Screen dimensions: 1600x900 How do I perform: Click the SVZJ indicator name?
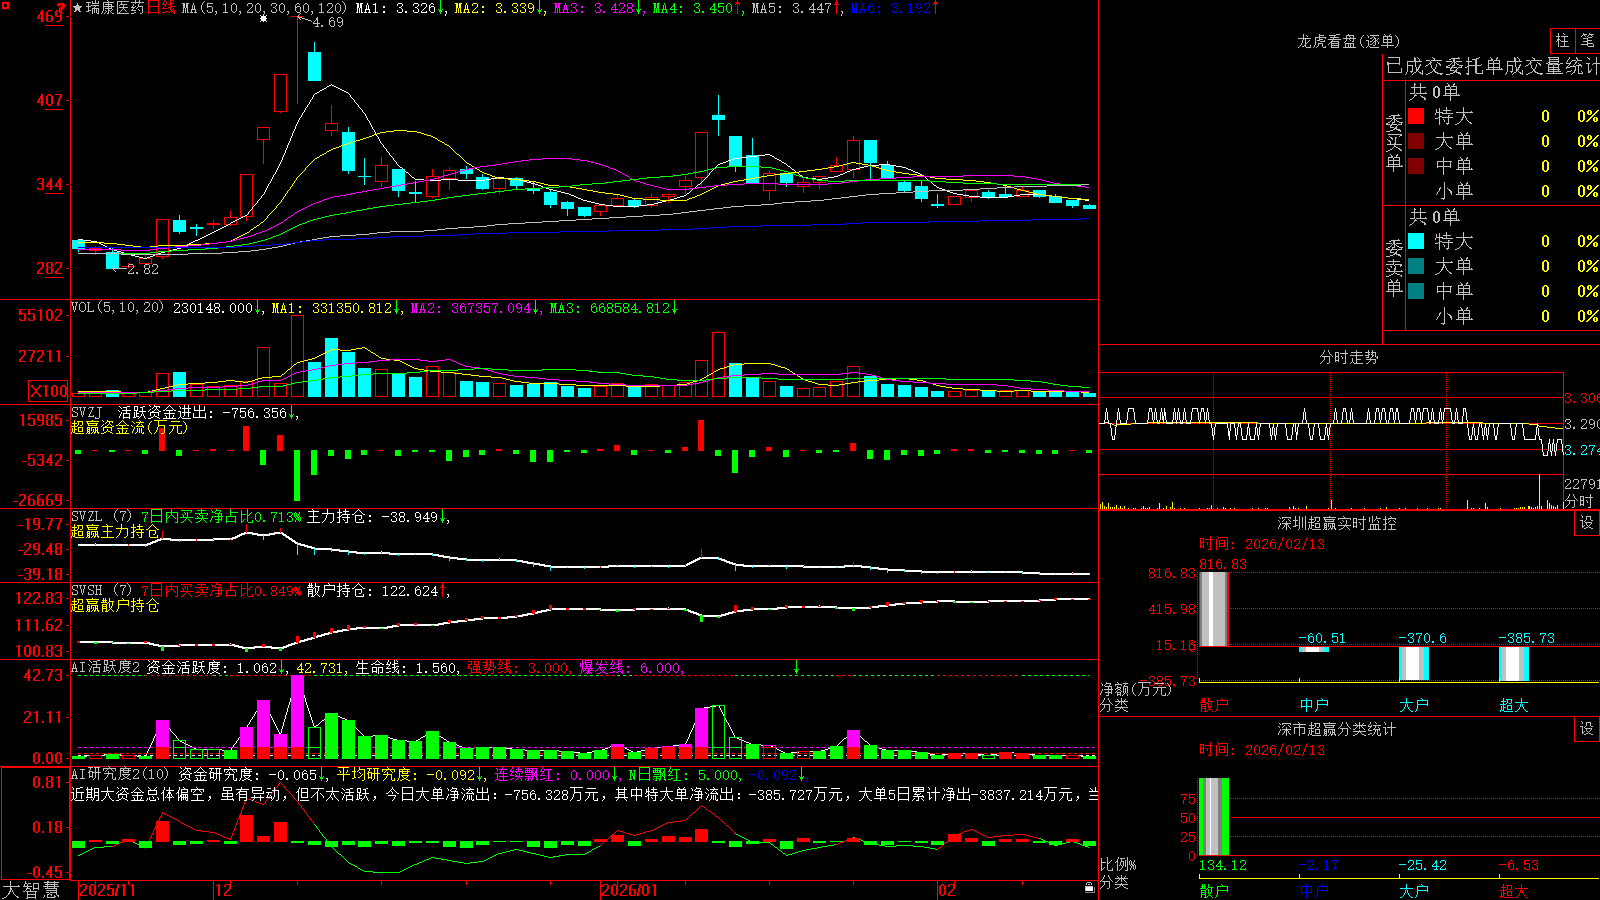click(x=86, y=412)
